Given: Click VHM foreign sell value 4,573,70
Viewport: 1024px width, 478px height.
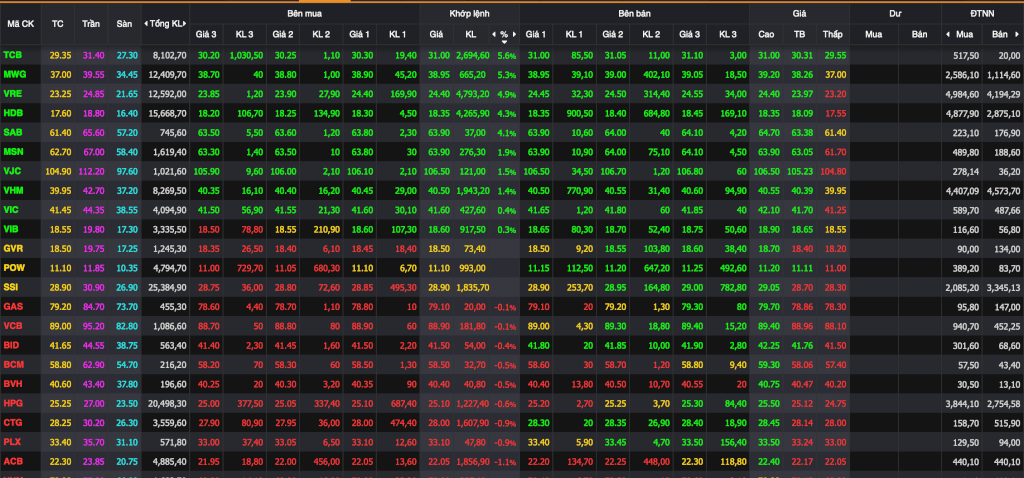Looking at the screenshot, I should tap(1003, 191).
